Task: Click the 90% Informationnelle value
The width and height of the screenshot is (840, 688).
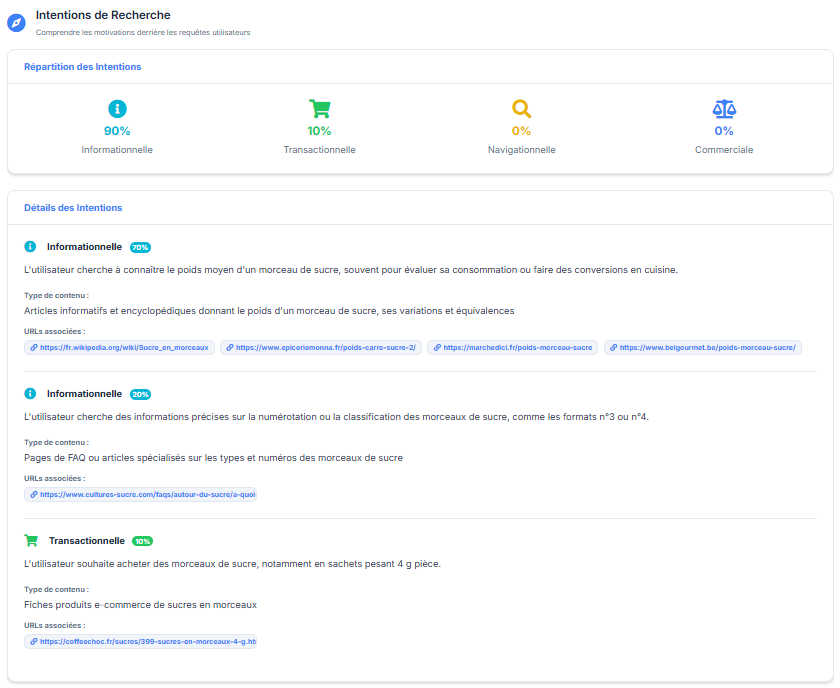Action: click(117, 131)
